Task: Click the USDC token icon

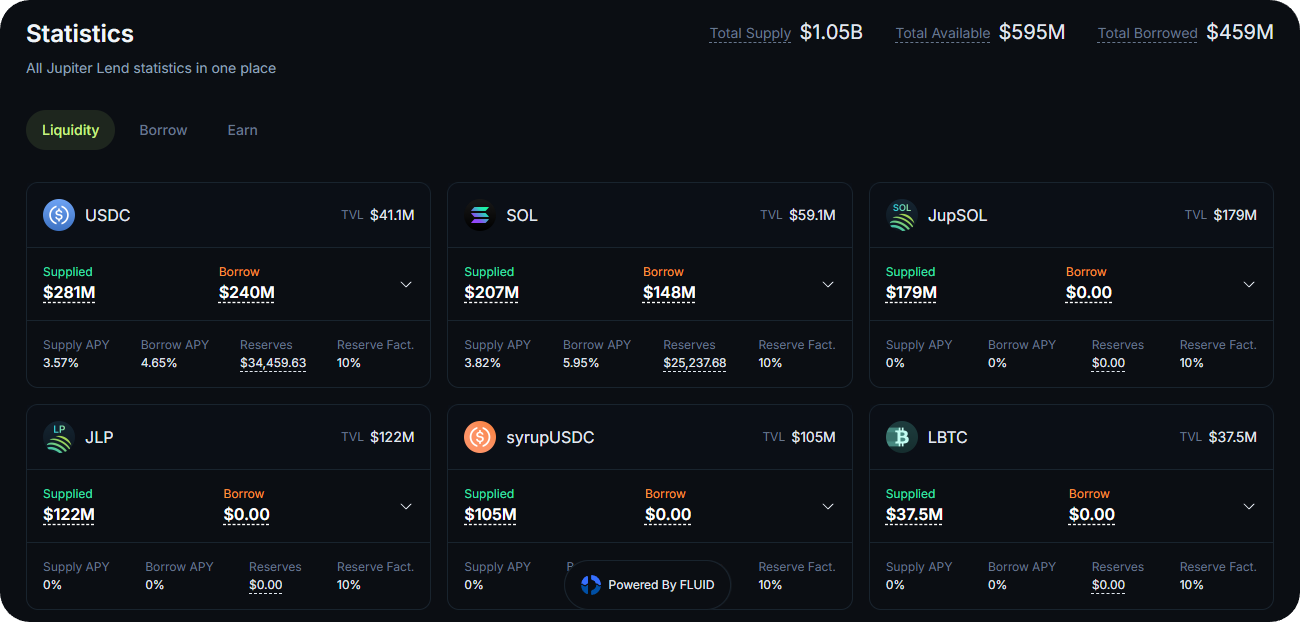Action: [59, 215]
